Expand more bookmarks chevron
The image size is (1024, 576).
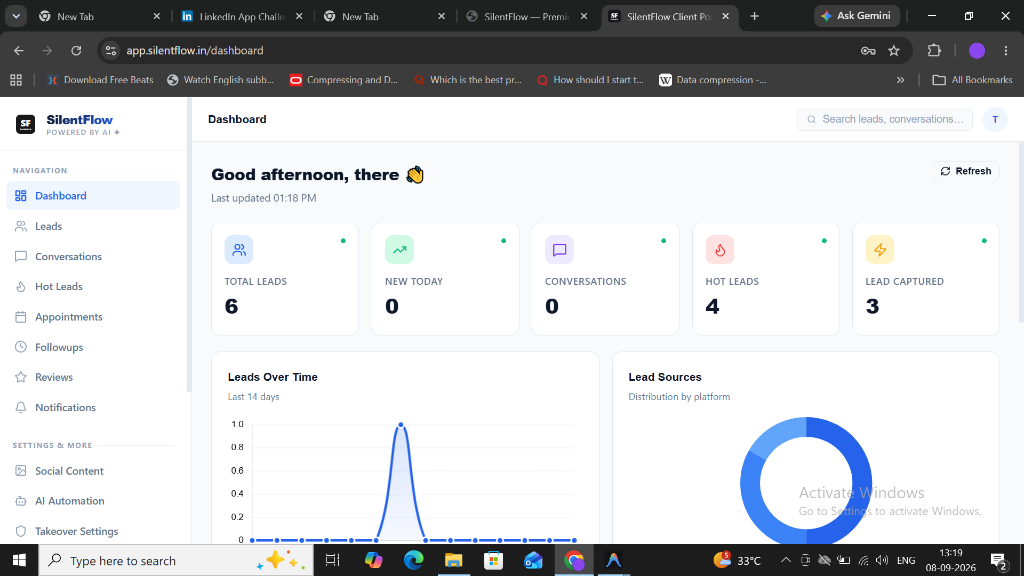click(901, 80)
